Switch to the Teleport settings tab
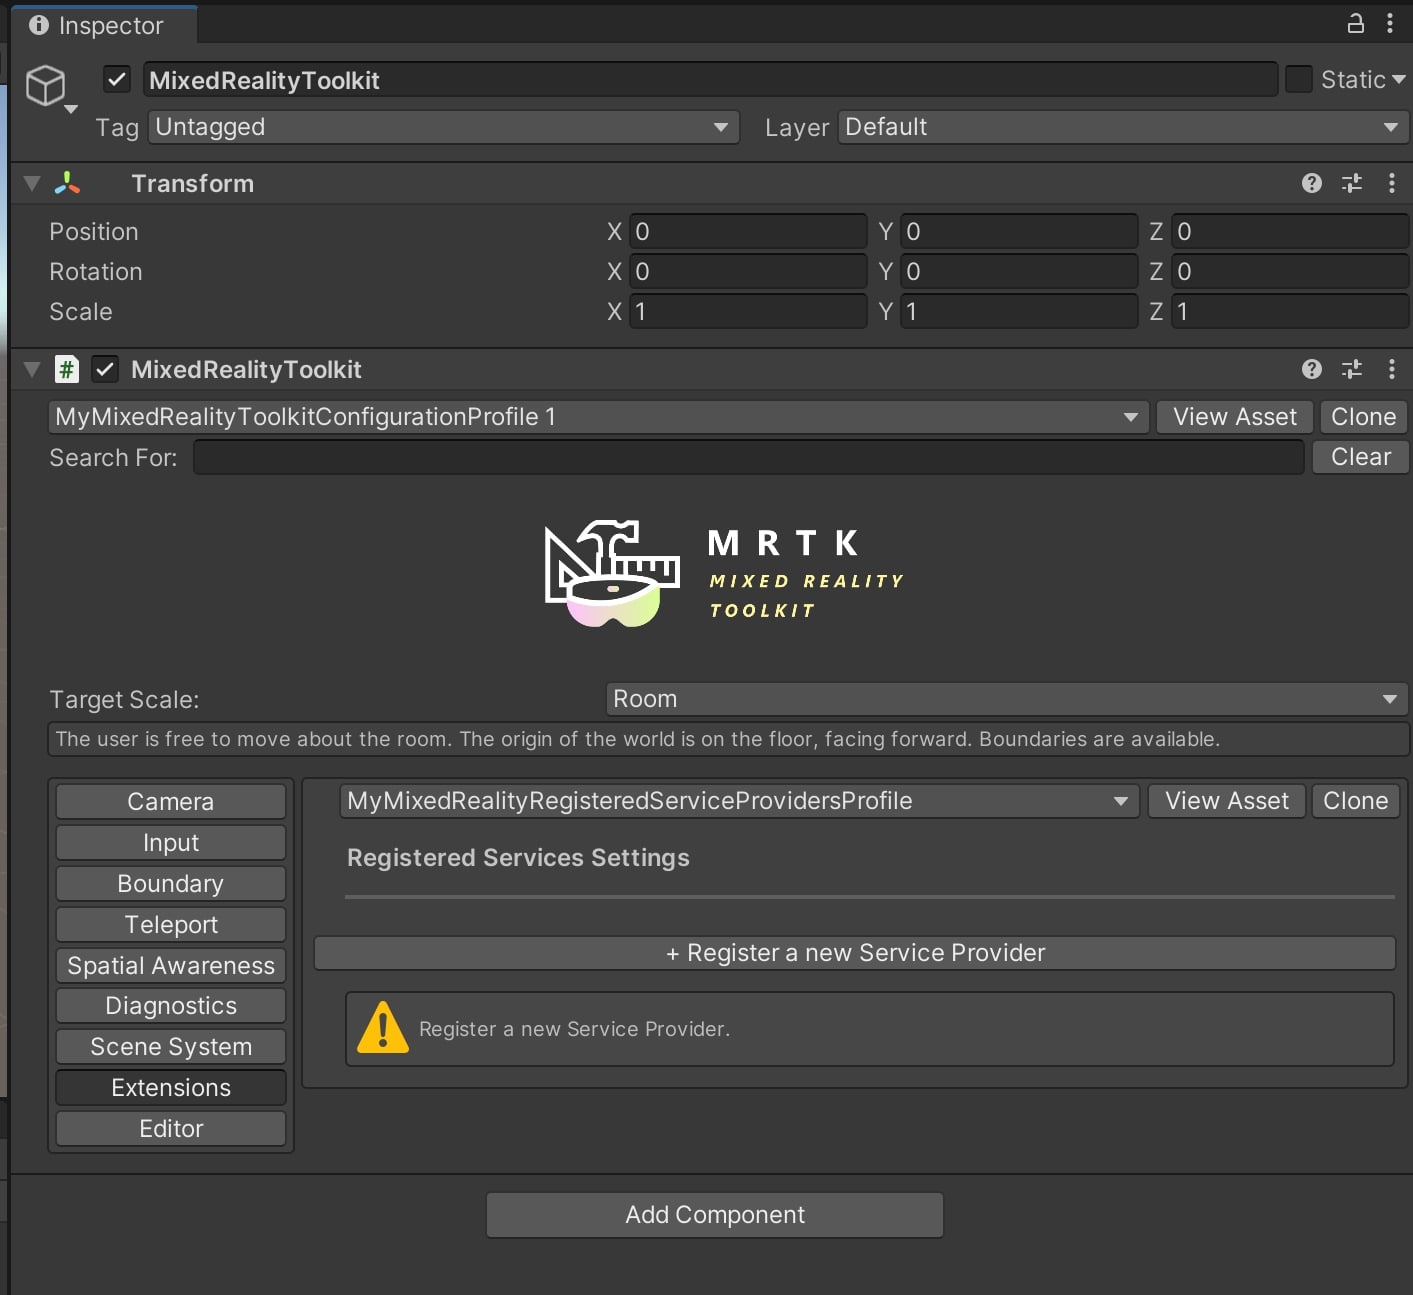 point(171,925)
